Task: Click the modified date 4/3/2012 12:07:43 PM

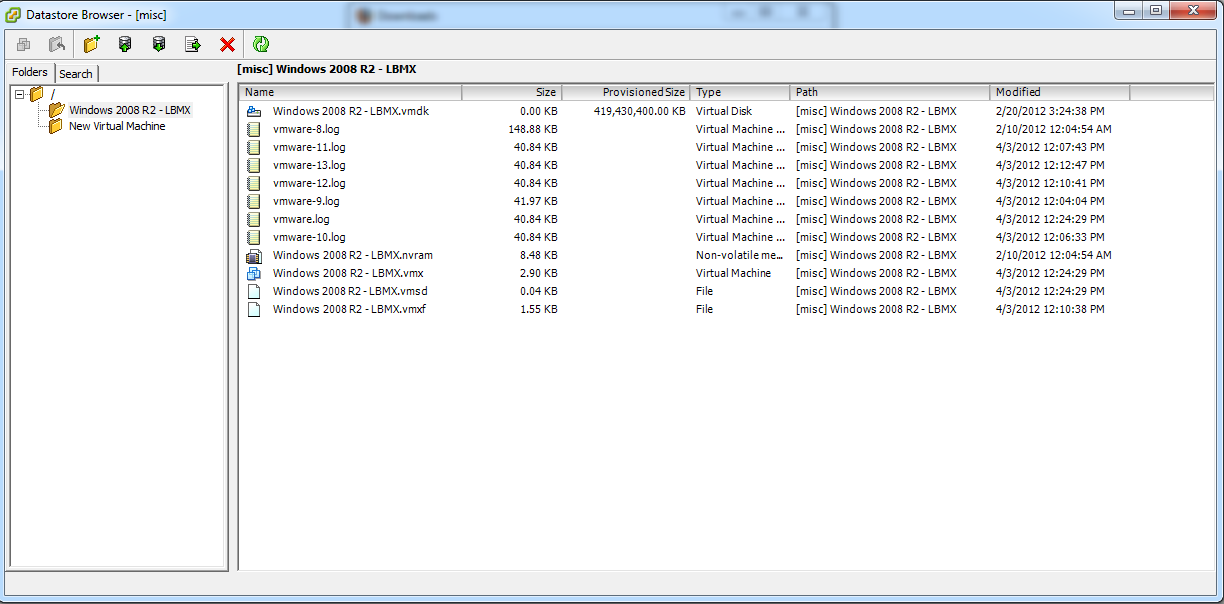Action: [1050, 147]
